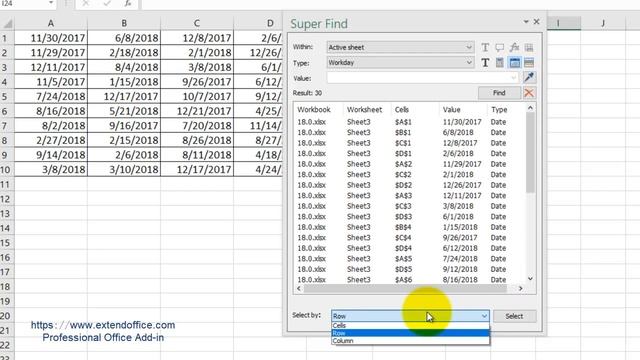Viewport: 640px width, 360px height.
Task: Click cell C4 containing 9/26/2017
Action: click(x=197, y=82)
